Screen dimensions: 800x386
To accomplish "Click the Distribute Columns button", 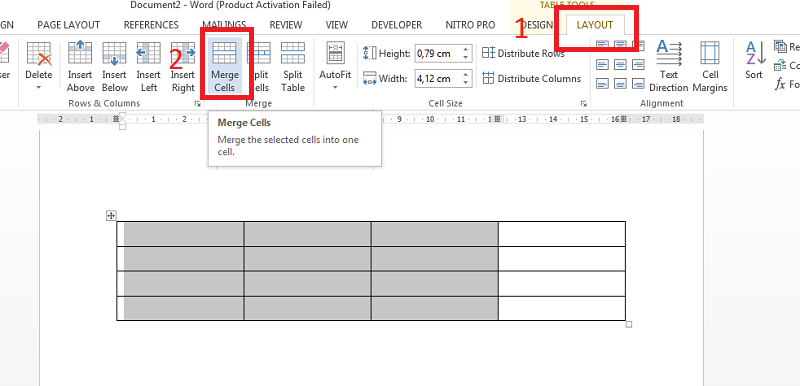I will coord(532,79).
